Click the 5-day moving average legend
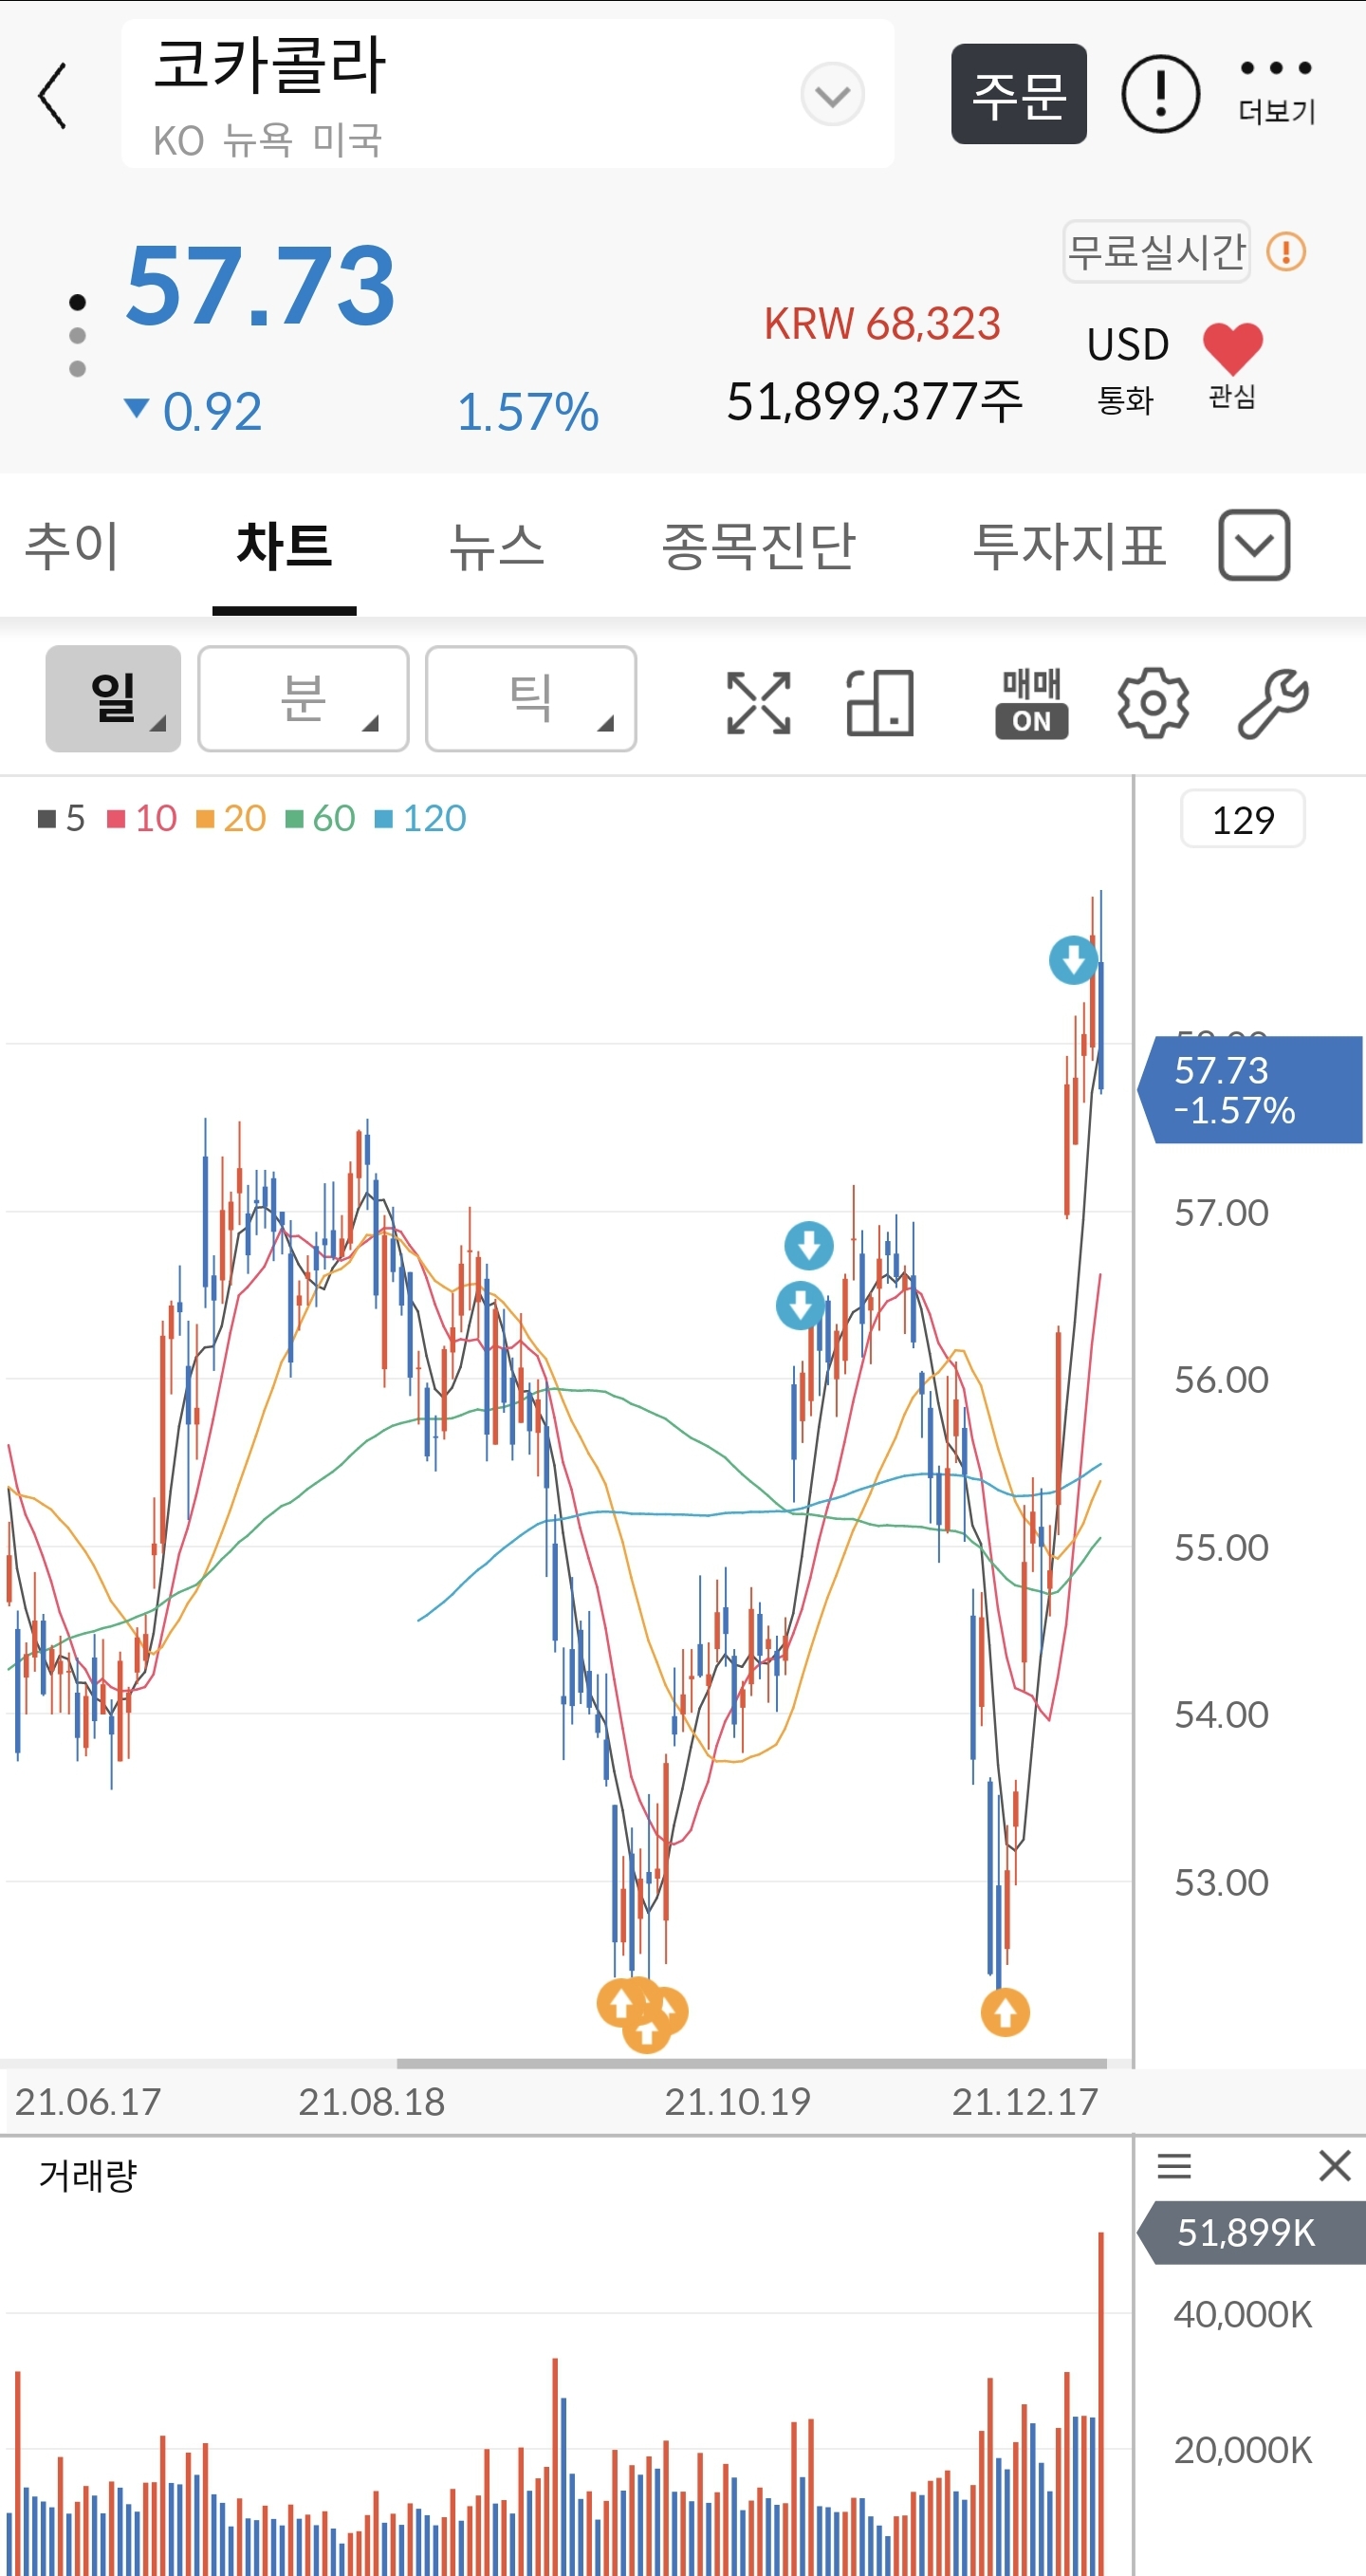This screenshot has width=1366, height=2576. point(62,818)
